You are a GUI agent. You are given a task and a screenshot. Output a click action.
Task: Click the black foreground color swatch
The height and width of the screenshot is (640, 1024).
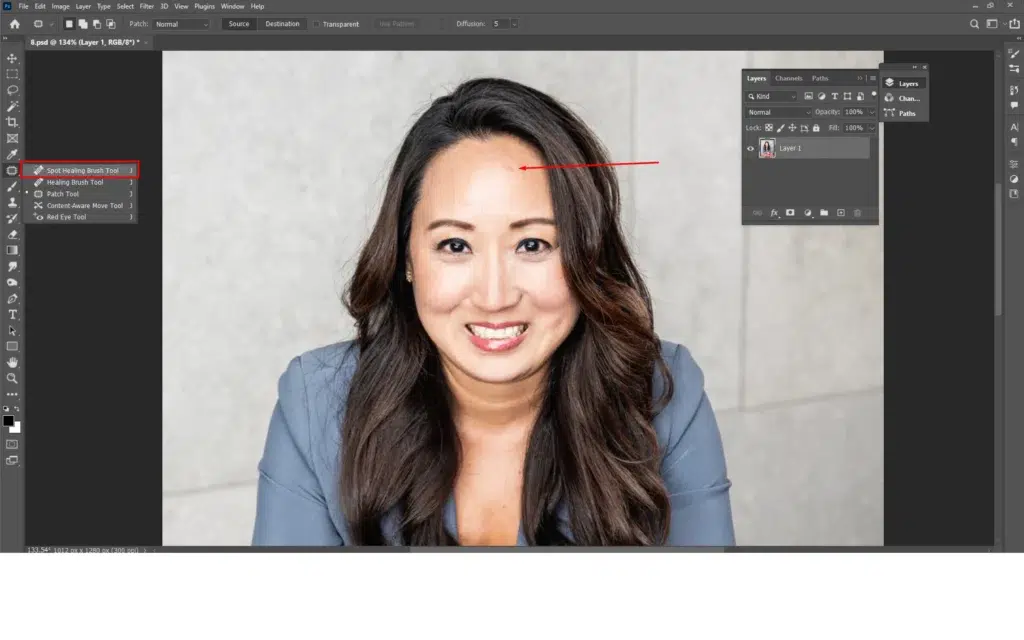pos(9,421)
